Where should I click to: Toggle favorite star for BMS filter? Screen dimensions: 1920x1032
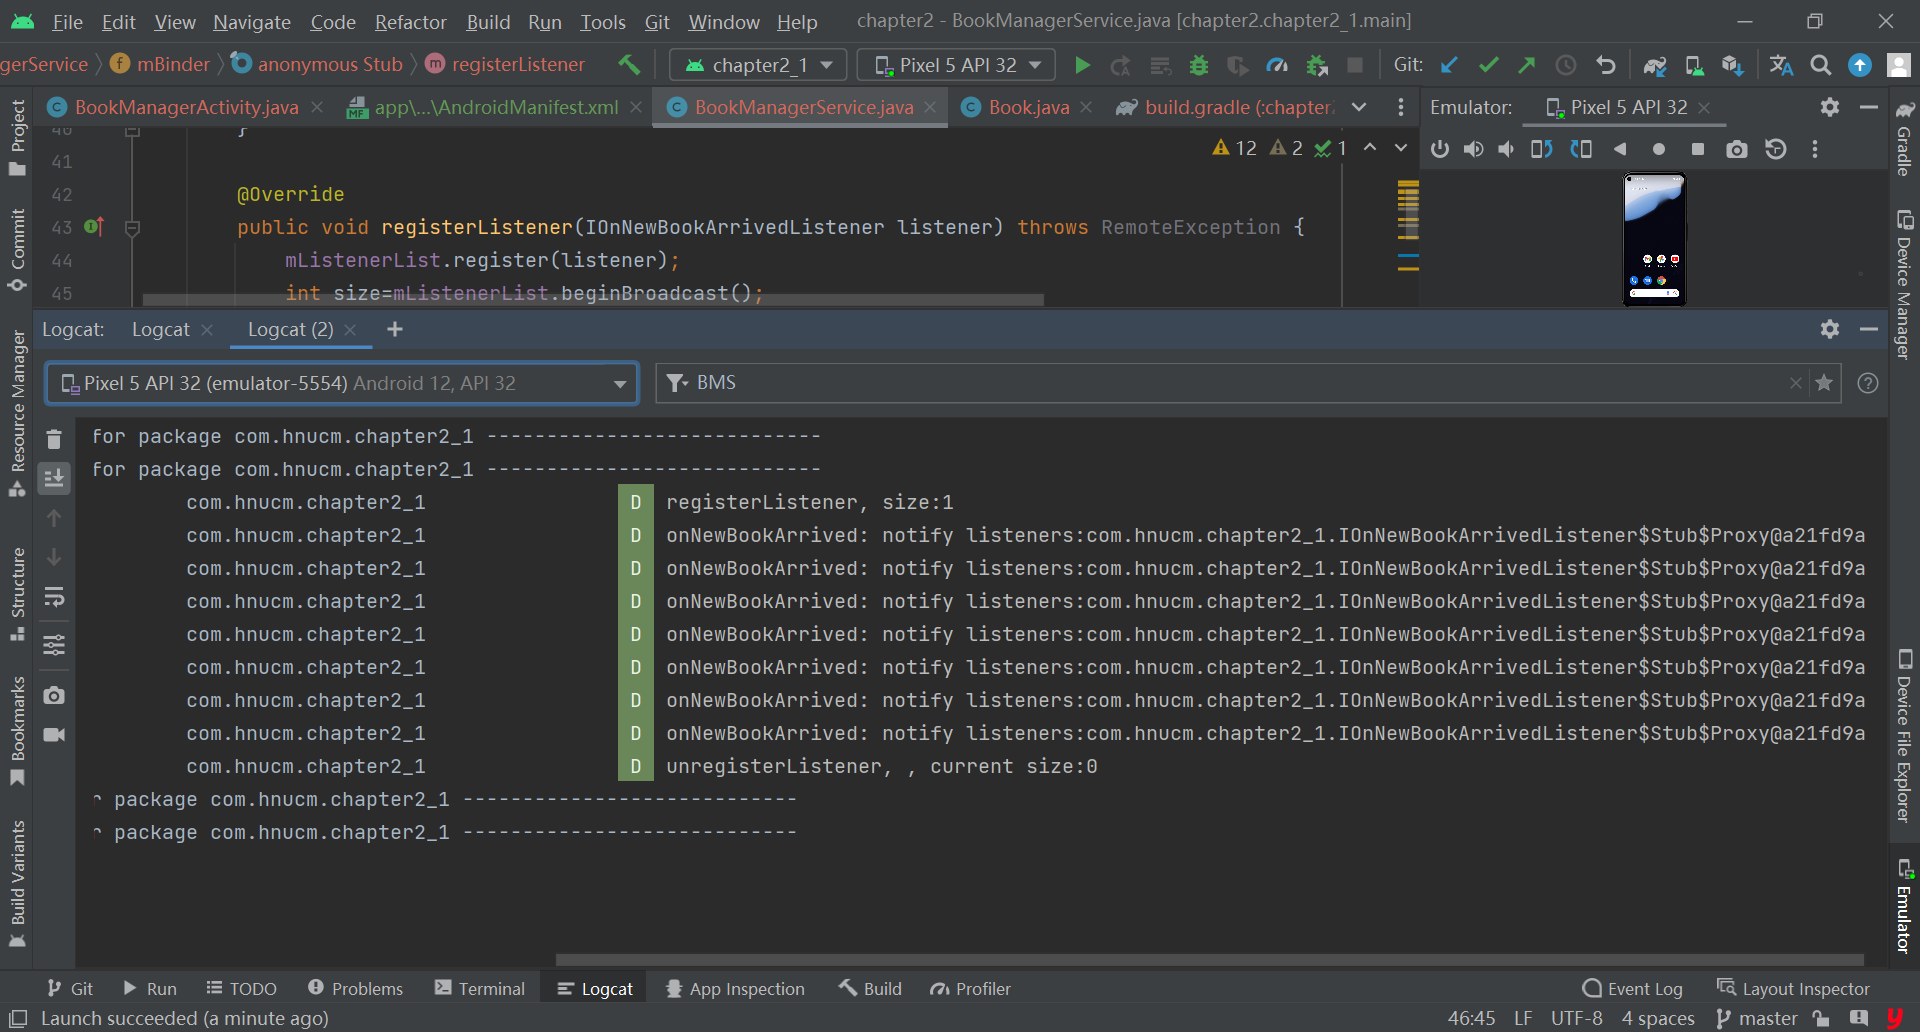[1824, 383]
